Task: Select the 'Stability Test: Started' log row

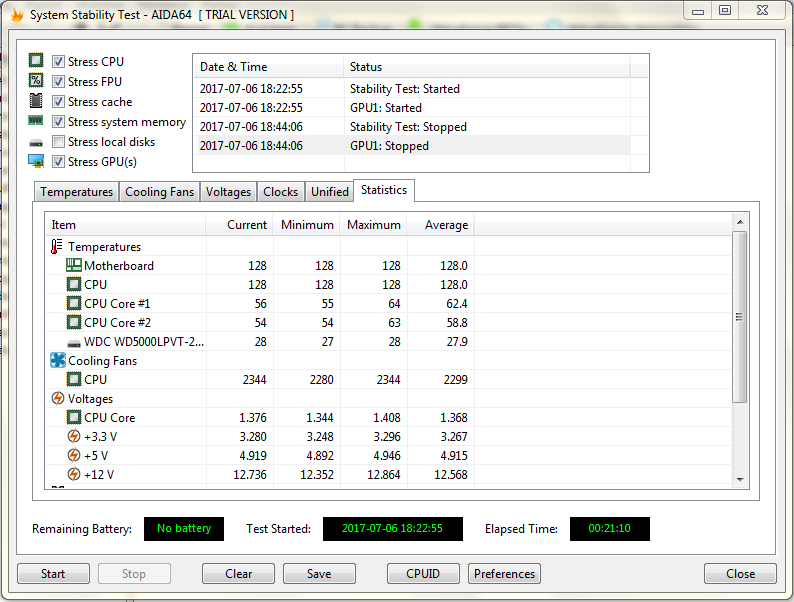Action: click(x=412, y=89)
